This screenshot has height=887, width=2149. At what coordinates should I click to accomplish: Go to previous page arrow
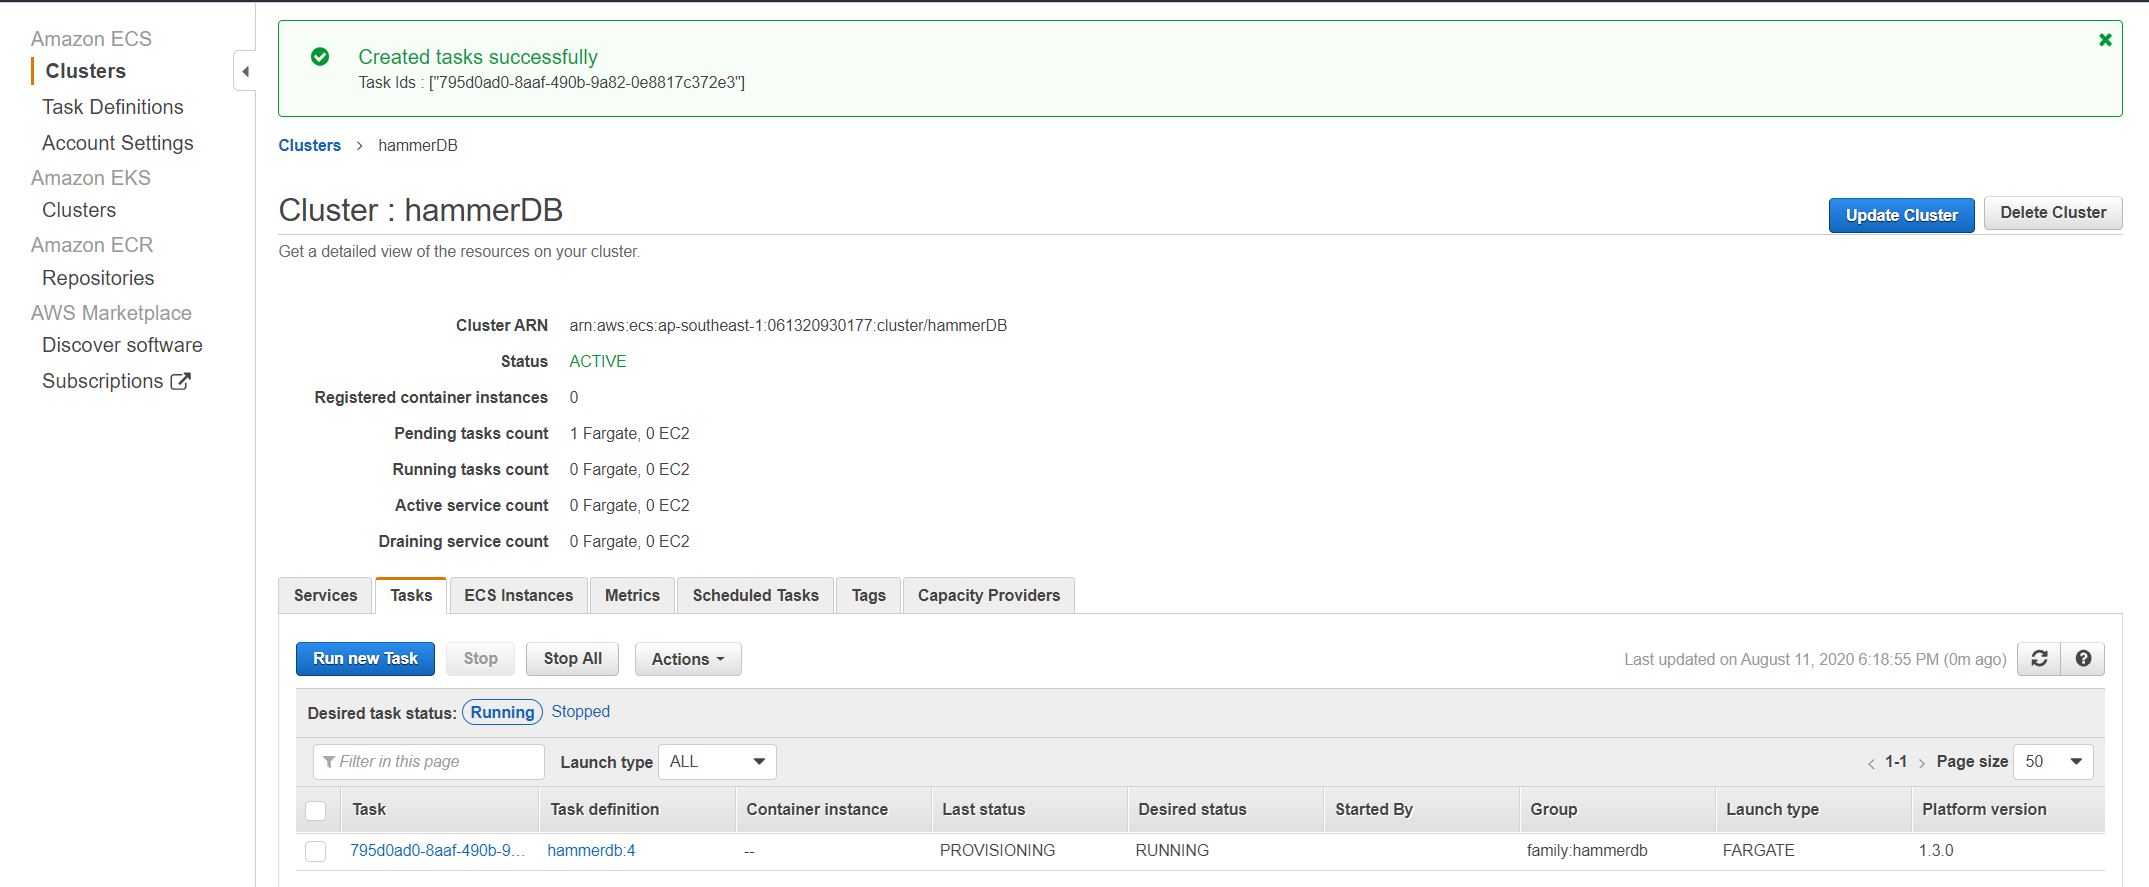pyautogui.click(x=1871, y=763)
